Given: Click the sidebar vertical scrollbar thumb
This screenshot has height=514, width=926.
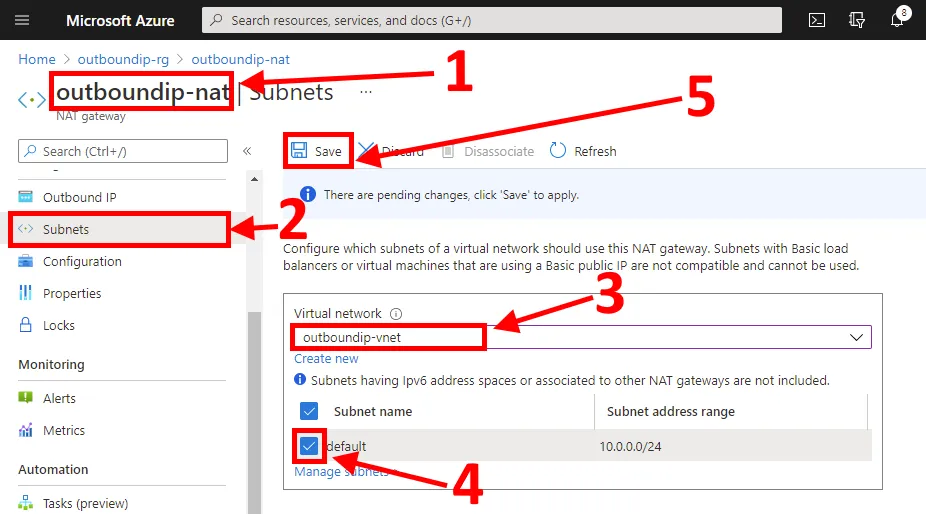Looking at the screenshot, I should click(255, 412).
